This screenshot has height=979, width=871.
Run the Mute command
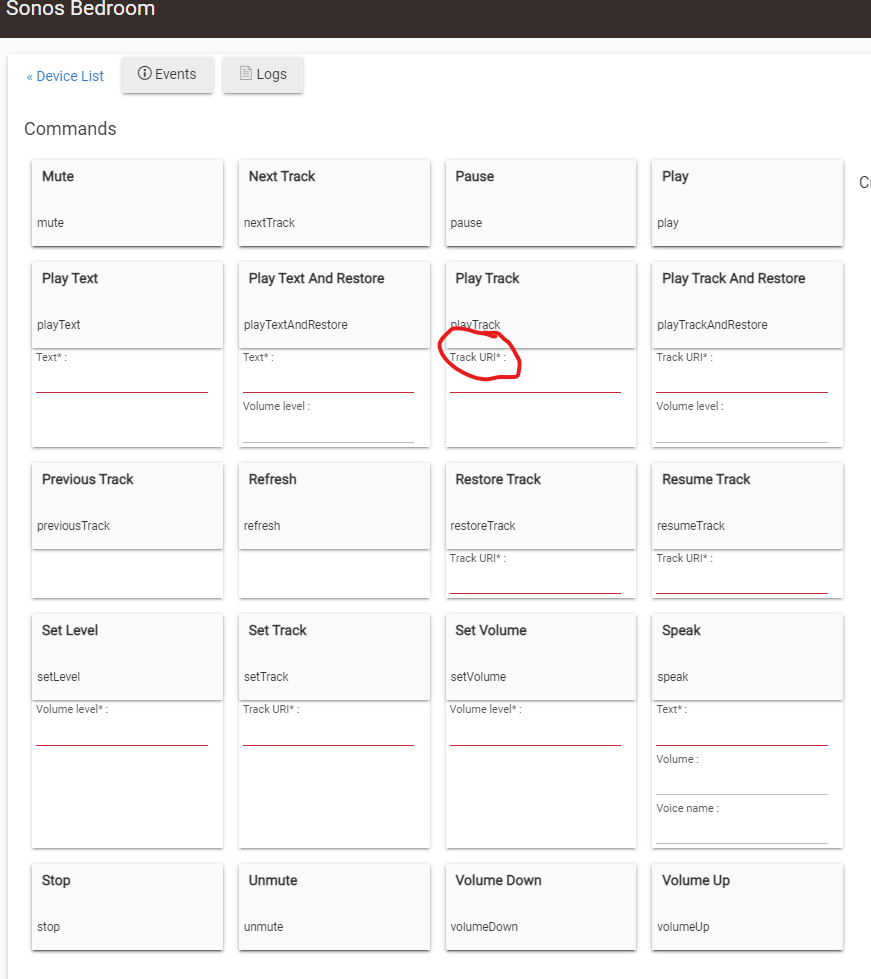click(x=127, y=202)
